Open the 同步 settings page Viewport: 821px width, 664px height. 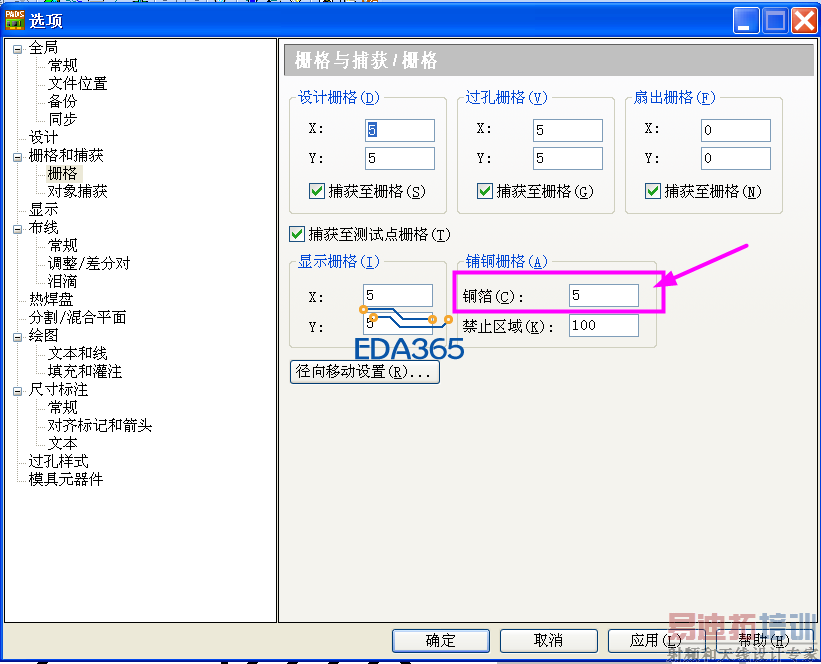(x=63, y=119)
